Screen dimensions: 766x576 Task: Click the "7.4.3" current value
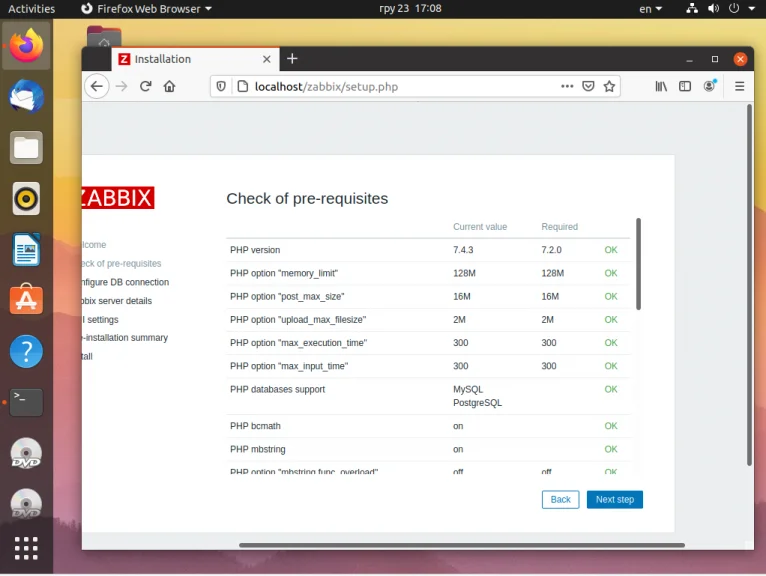click(463, 250)
